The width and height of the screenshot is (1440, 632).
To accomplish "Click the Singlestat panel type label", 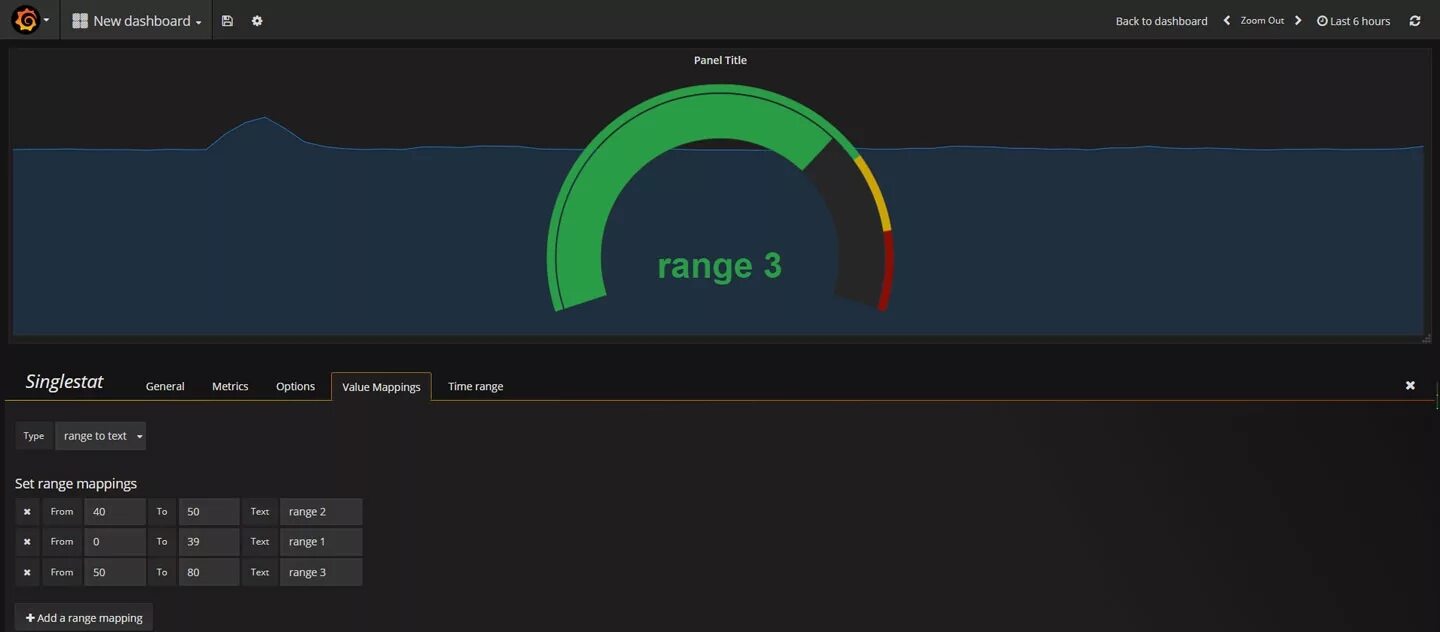I will 64,382.
